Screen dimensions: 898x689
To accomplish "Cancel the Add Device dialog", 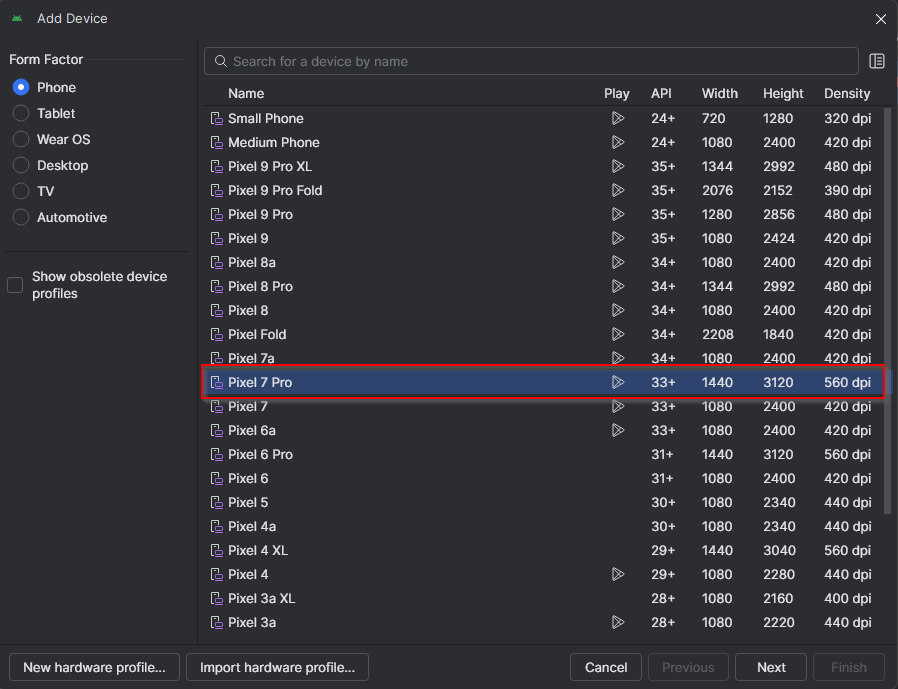I will pos(606,667).
